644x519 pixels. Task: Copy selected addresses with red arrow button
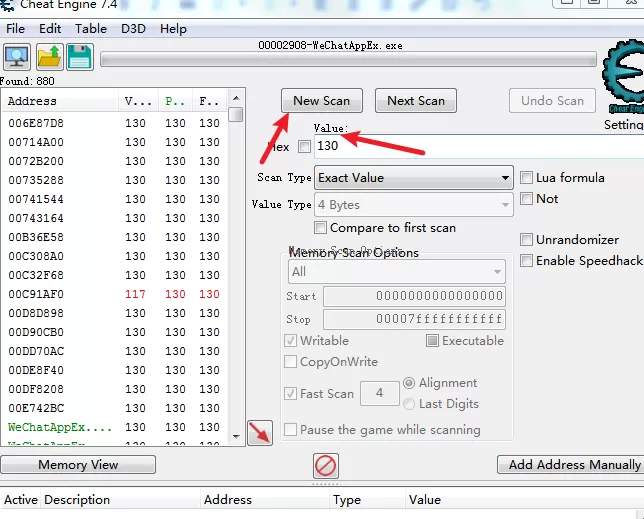260,432
